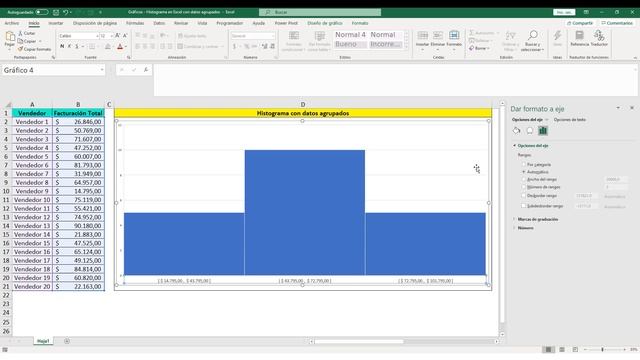Click the Comentarios button
Viewport: 640px width, 360px height.
617,23
